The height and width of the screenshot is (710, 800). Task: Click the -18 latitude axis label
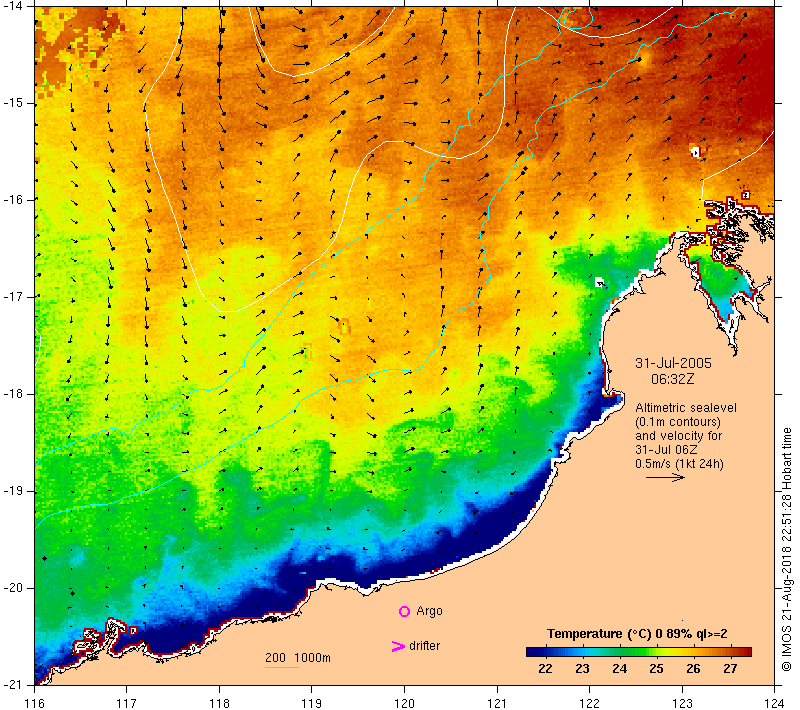[12, 394]
